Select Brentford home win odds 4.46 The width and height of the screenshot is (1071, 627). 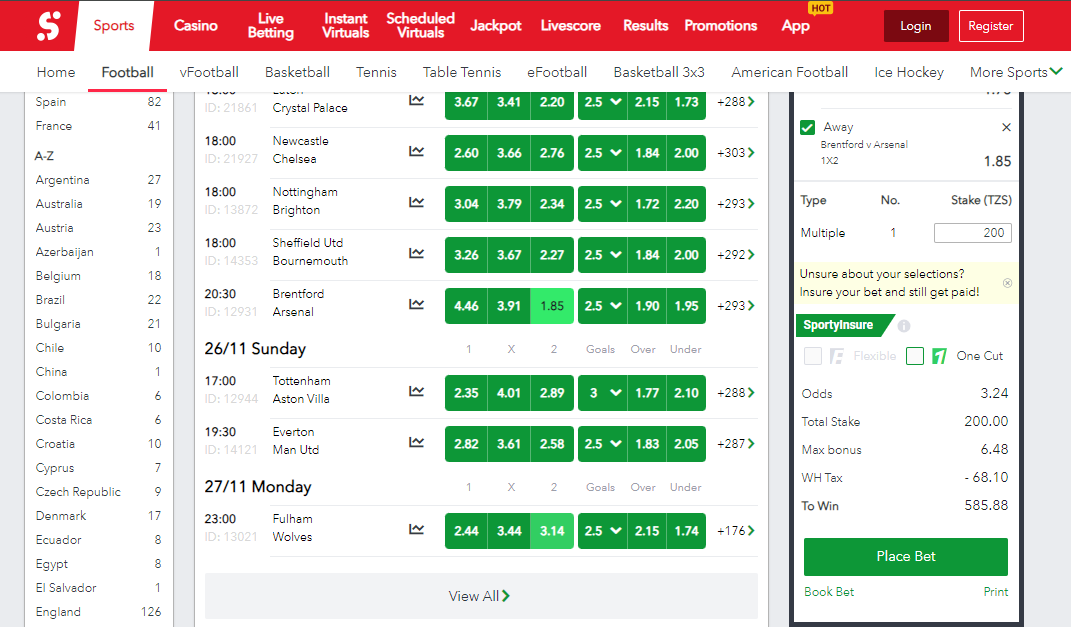(x=466, y=306)
